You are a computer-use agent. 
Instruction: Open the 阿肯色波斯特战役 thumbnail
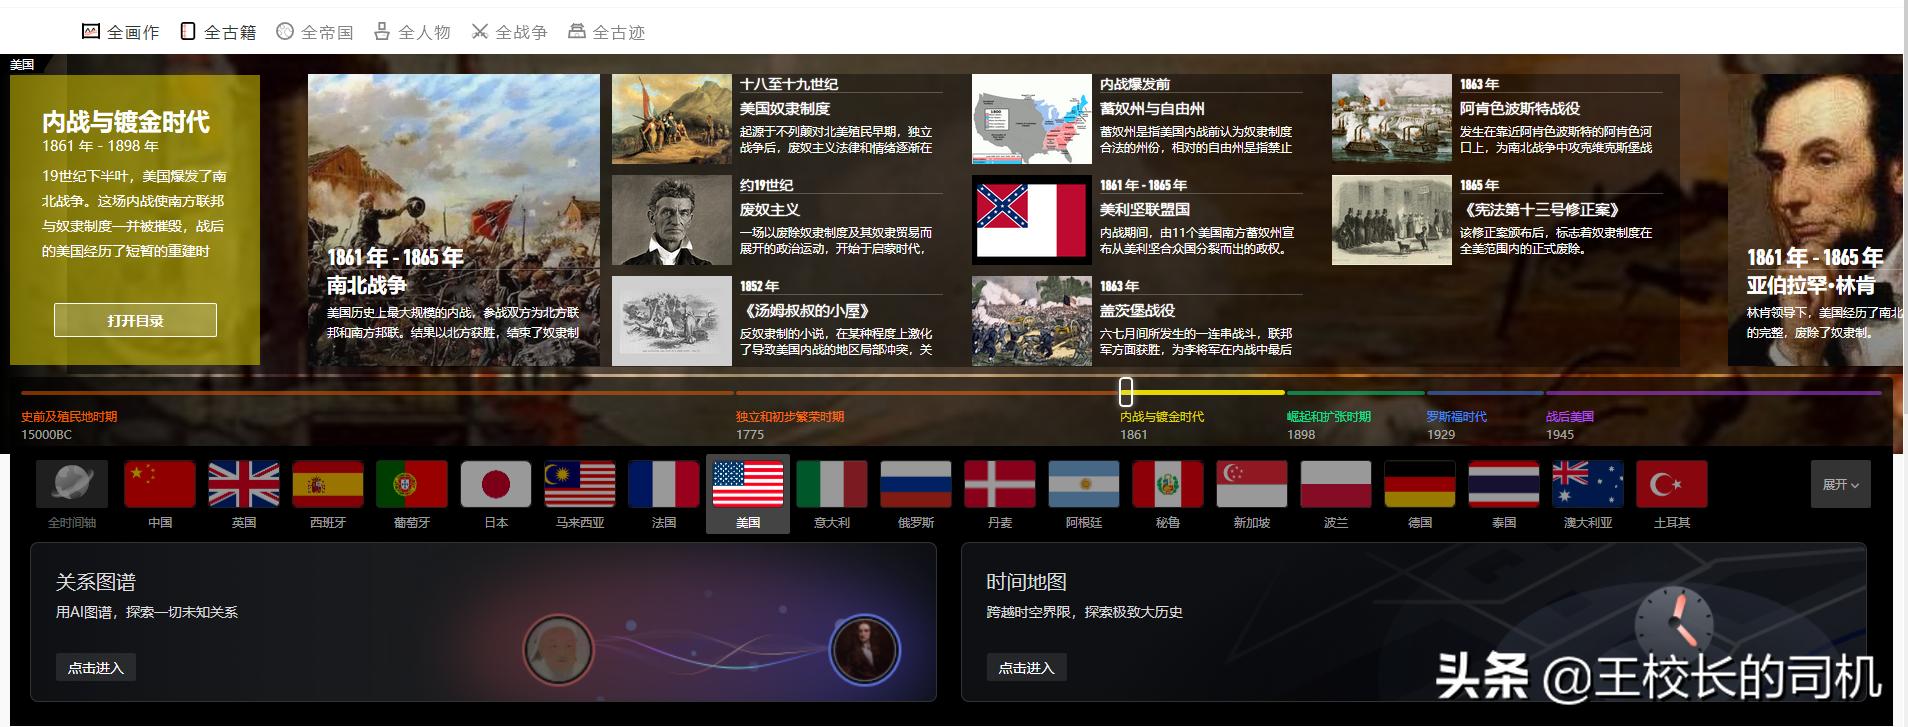point(1392,119)
